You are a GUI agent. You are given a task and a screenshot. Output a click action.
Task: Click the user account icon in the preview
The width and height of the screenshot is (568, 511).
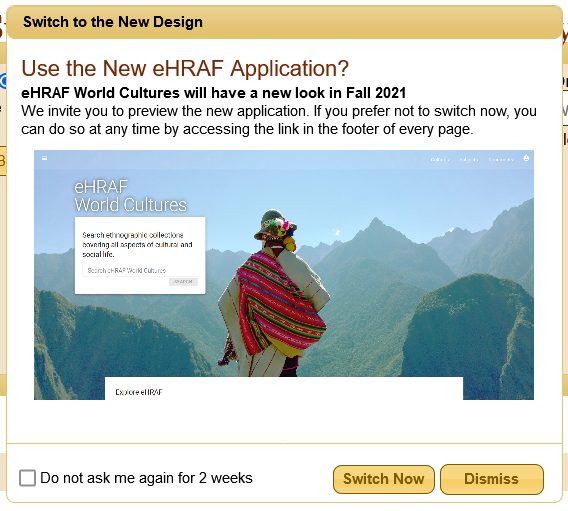[x=526, y=158]
